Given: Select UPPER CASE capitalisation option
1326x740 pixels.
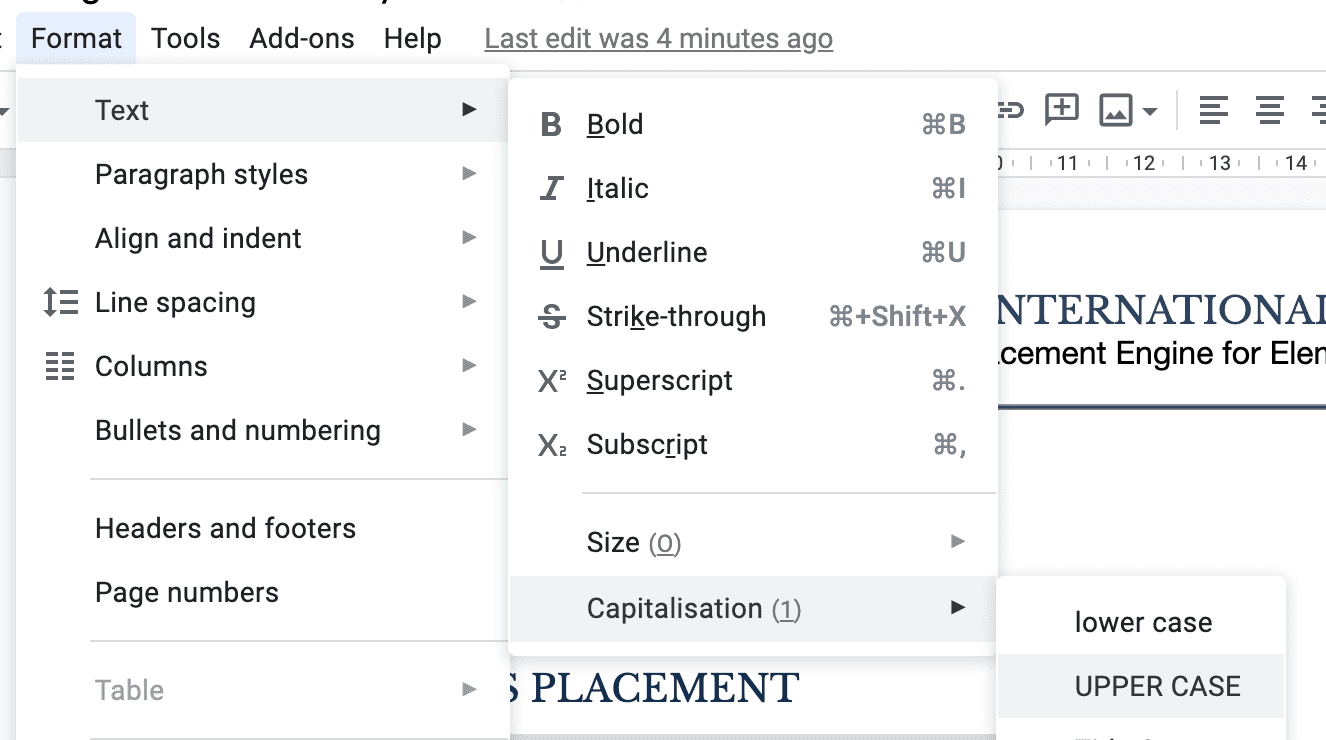Looking at the screenshot, I should click(x=1157, y=686).
